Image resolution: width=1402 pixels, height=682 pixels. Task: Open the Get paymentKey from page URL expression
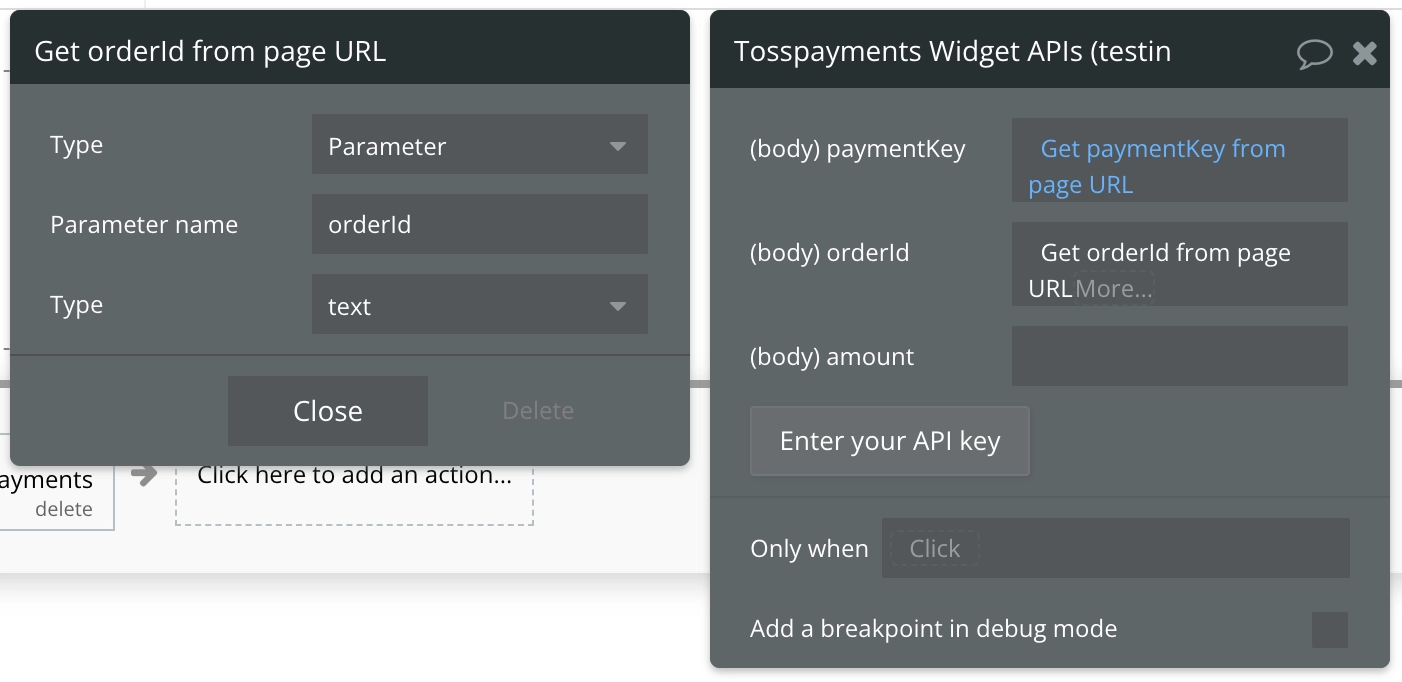pyautogui.click(x=1162, y=166)
